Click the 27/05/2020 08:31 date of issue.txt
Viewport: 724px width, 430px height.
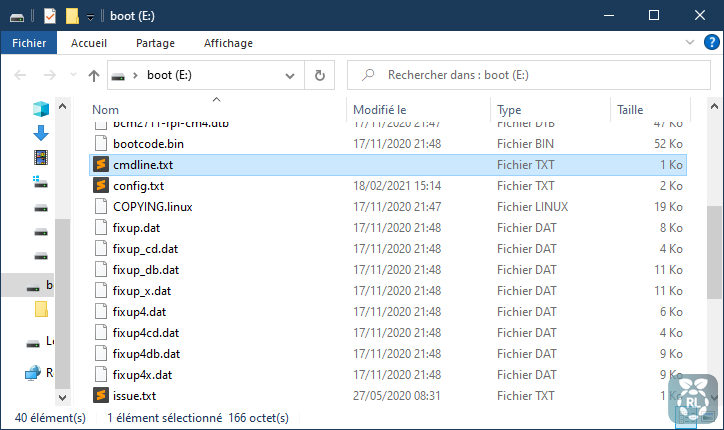(x=397, y=396)
